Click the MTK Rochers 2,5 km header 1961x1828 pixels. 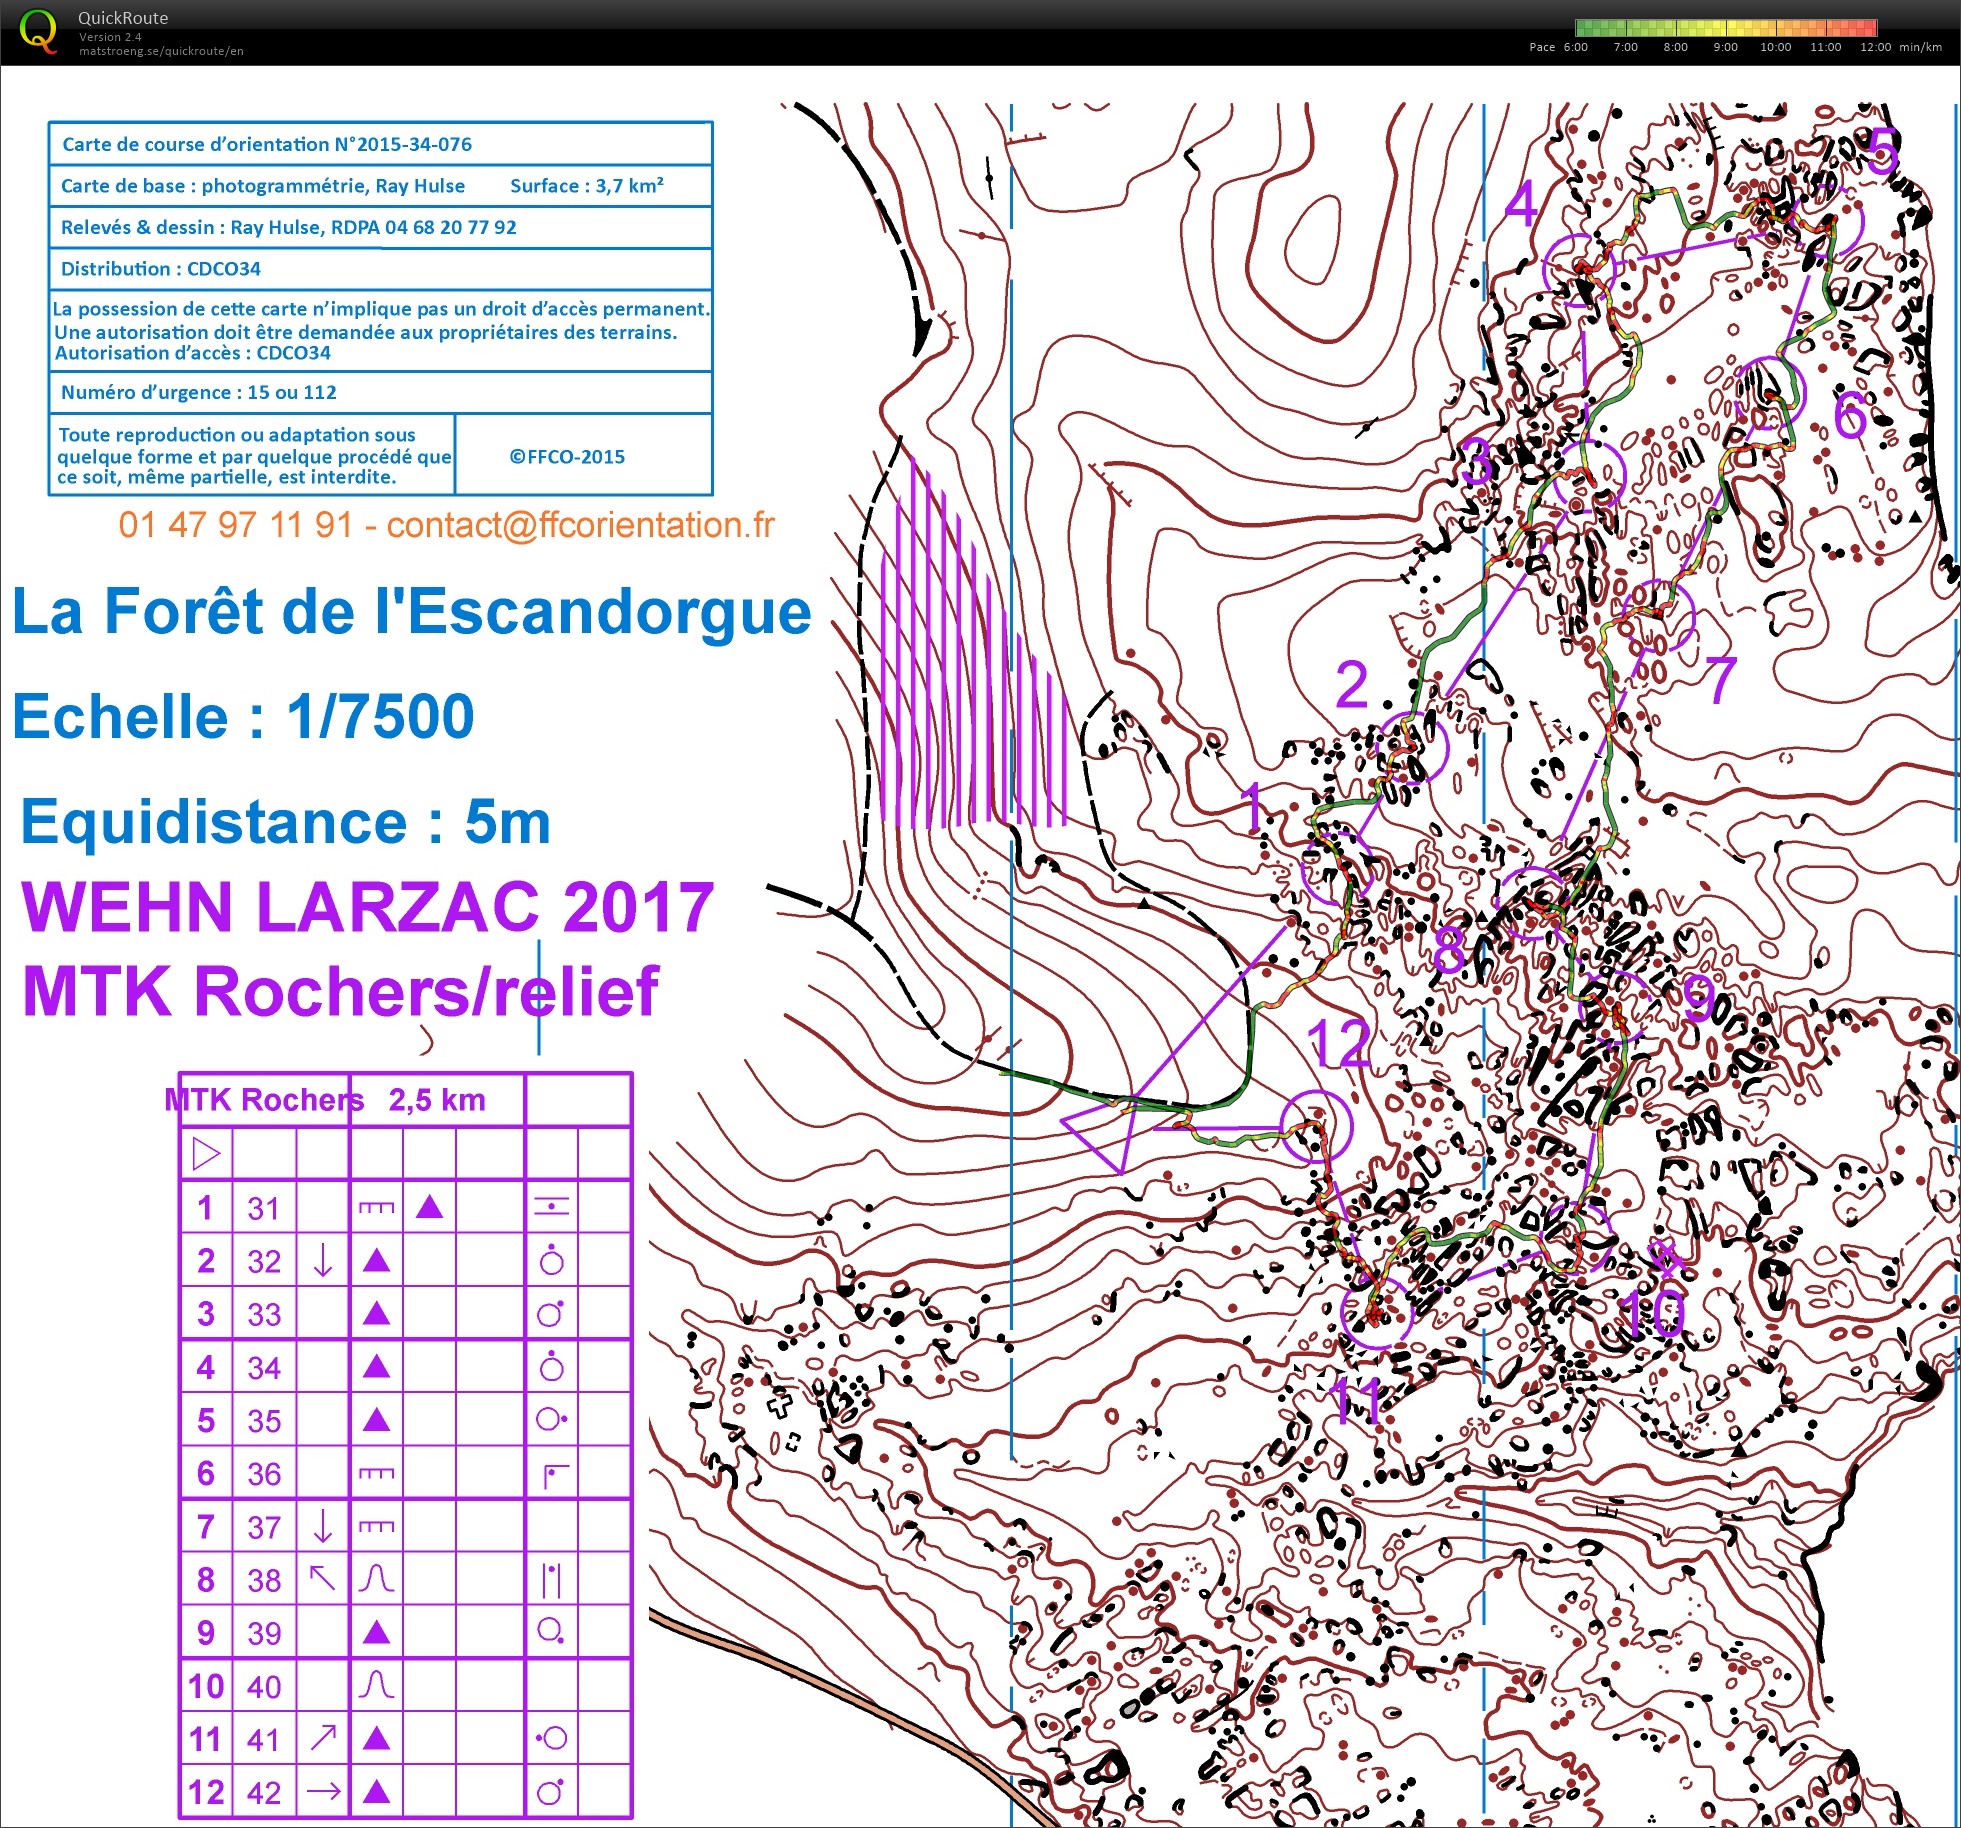[x=325, y=1100]
